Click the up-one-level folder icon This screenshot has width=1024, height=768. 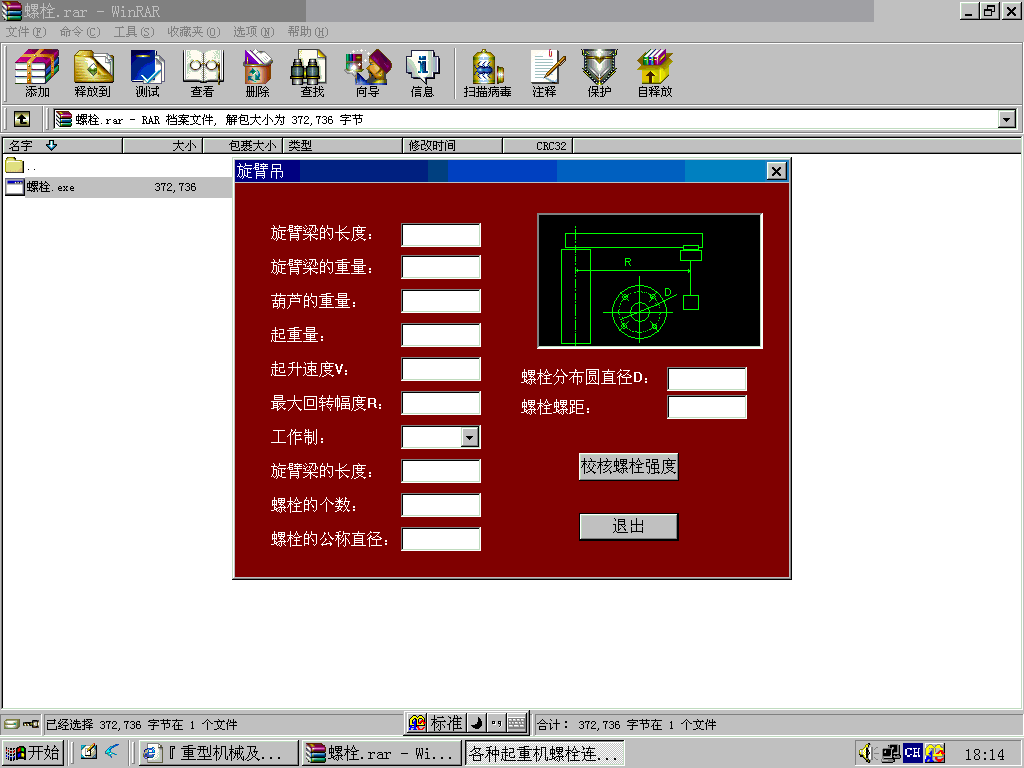(21, 118)
